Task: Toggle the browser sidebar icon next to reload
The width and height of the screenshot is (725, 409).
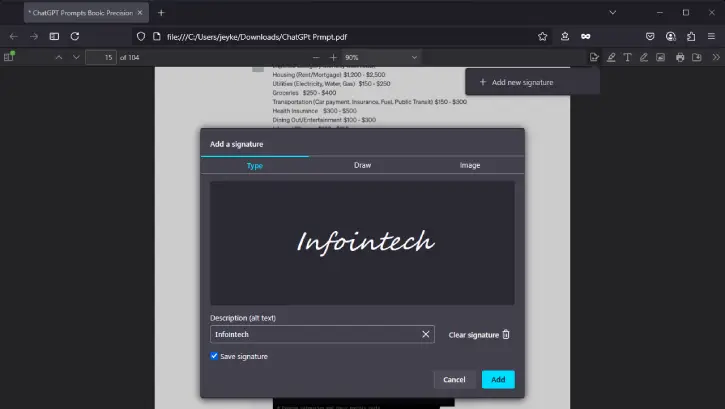Action: [54, 37]
